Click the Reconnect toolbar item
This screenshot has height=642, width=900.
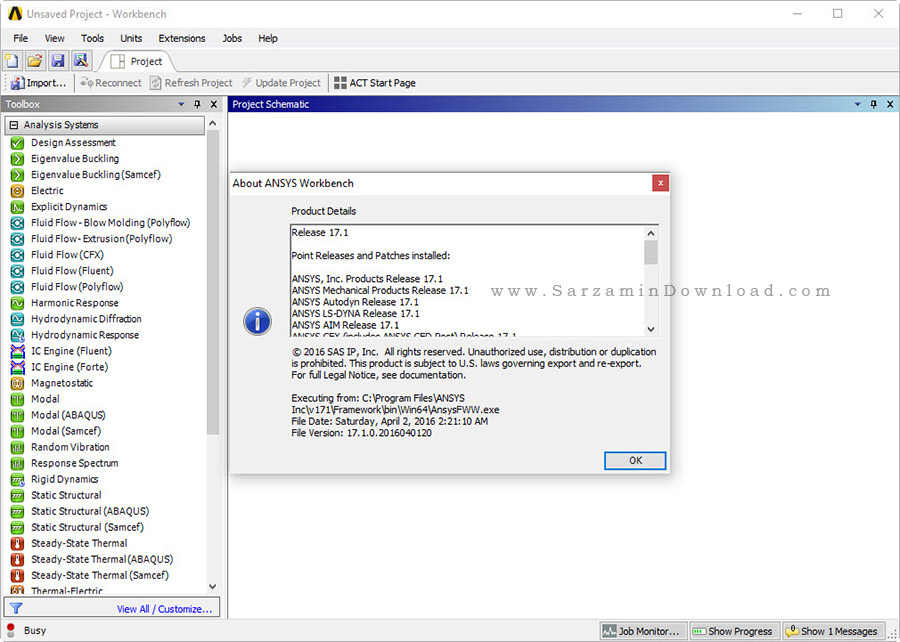coord(111,83)
